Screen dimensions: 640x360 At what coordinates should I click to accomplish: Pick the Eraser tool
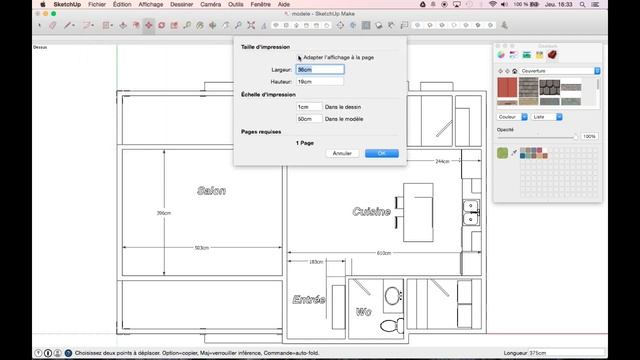click(53, 25)
